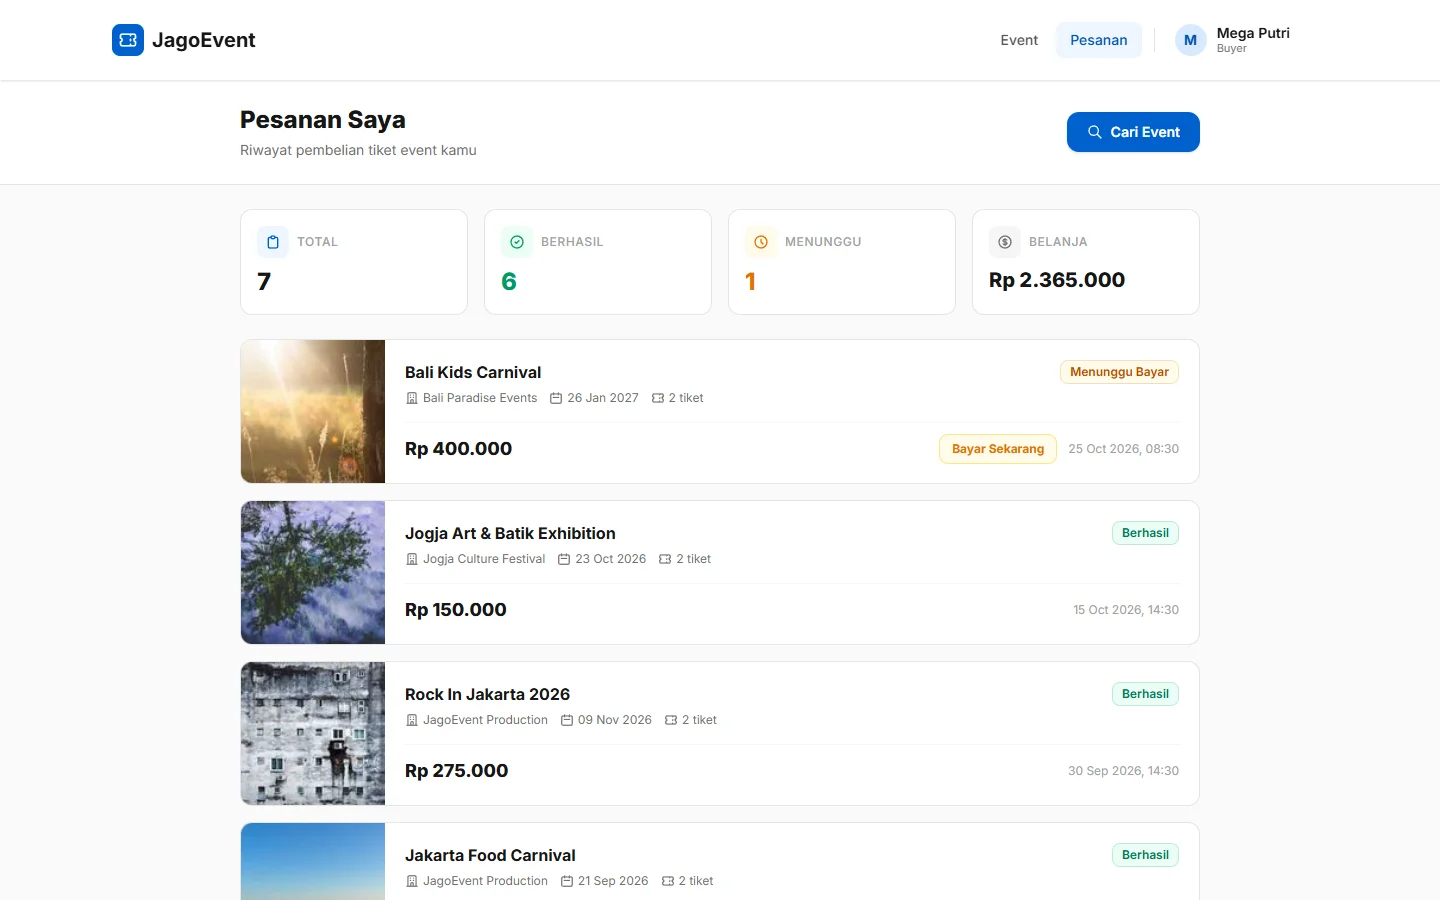
Task: Click the clipboard icon in TOTAL card
Action: point(273,242)
